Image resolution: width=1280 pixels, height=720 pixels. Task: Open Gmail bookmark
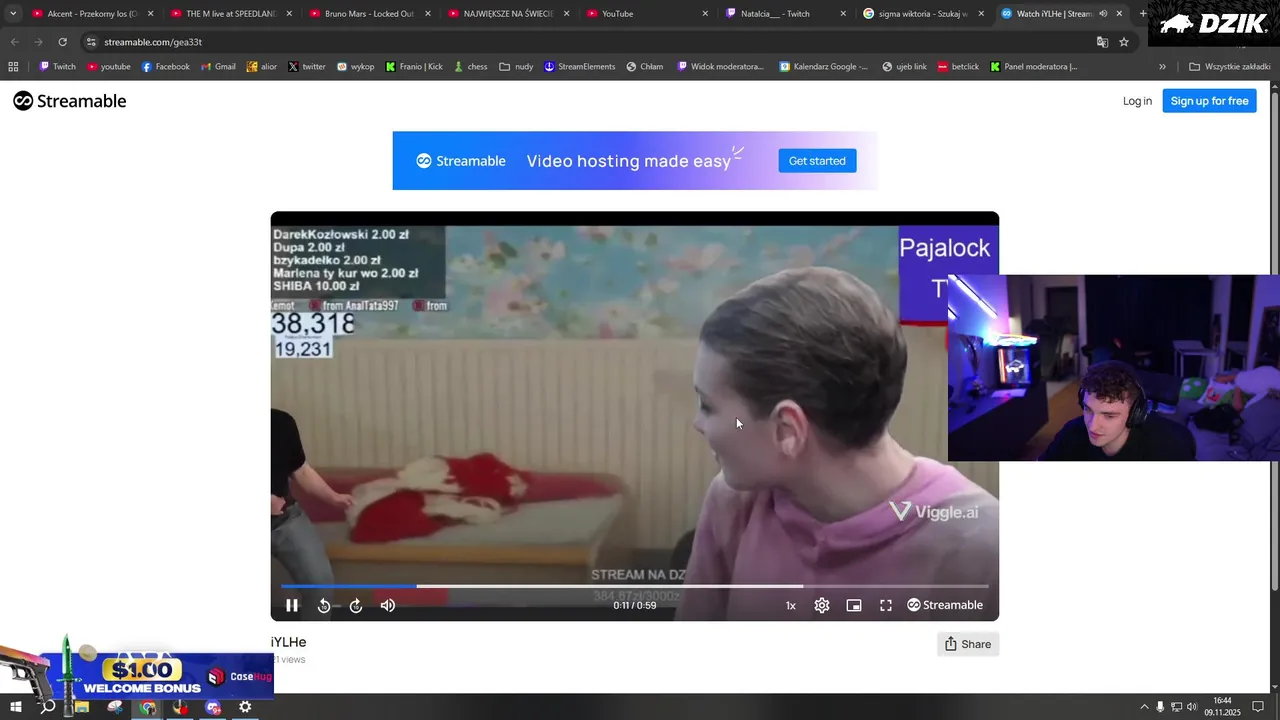pos(218,67)
